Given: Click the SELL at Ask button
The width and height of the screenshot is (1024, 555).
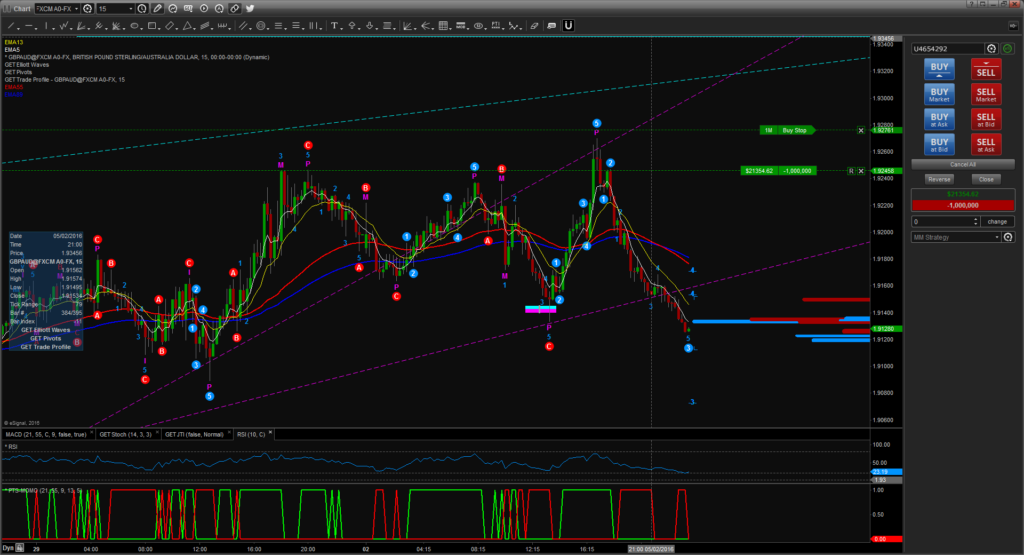Looking at the screenshot, I should coord(985,144).
